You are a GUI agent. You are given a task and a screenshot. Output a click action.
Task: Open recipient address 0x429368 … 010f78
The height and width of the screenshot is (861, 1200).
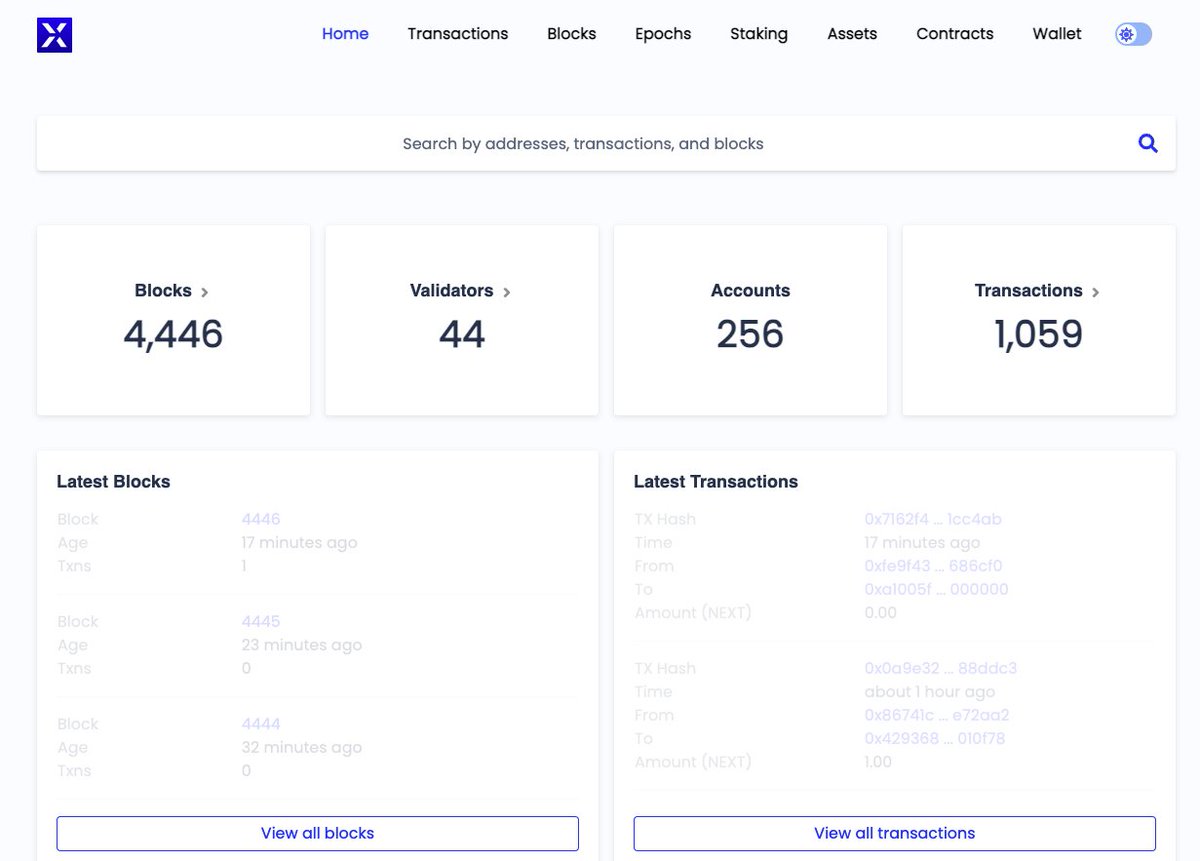(x=935, y=738)
